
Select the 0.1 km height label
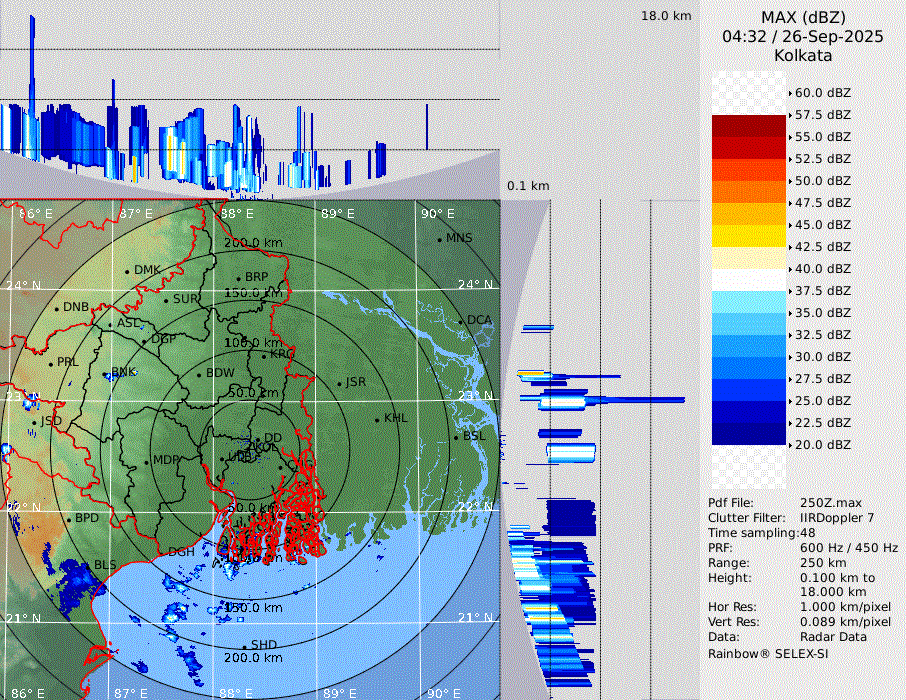point(528,186)
